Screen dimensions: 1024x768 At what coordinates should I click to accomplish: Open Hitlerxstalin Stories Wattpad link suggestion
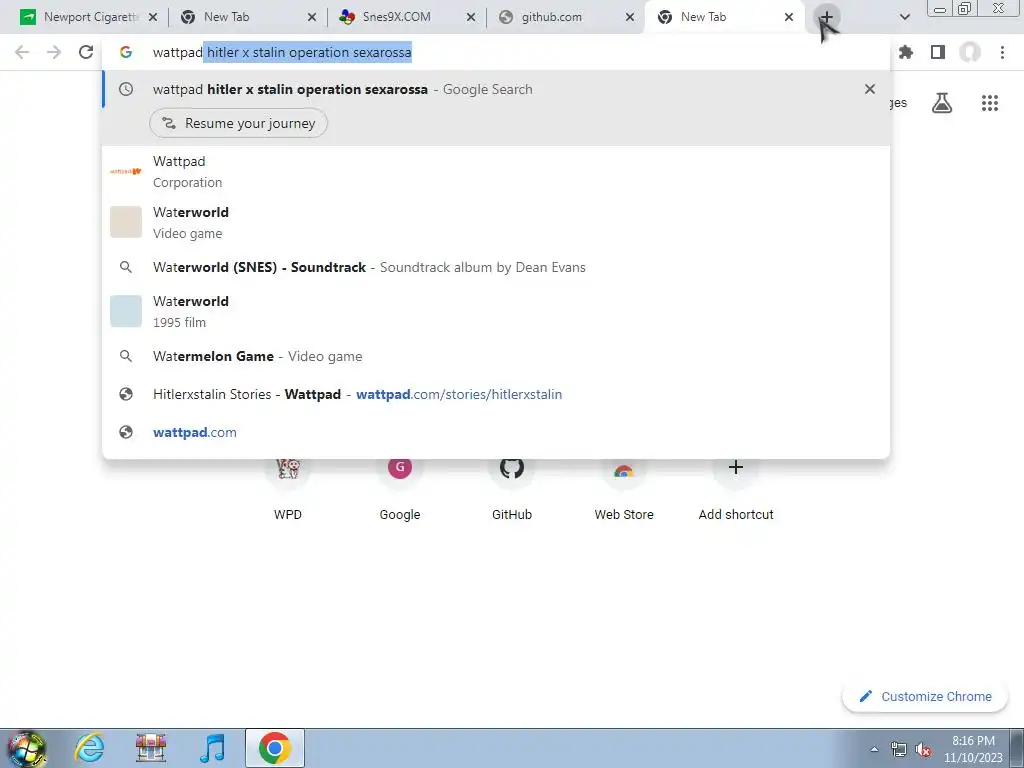(496, 394)
